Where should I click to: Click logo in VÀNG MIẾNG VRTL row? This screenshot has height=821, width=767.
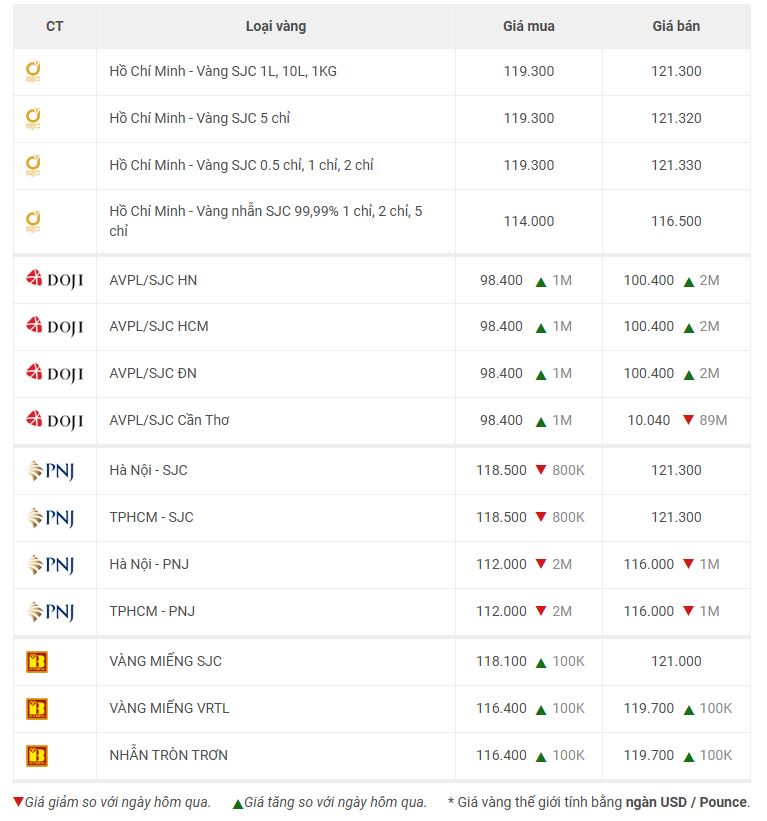coord(37,709)
